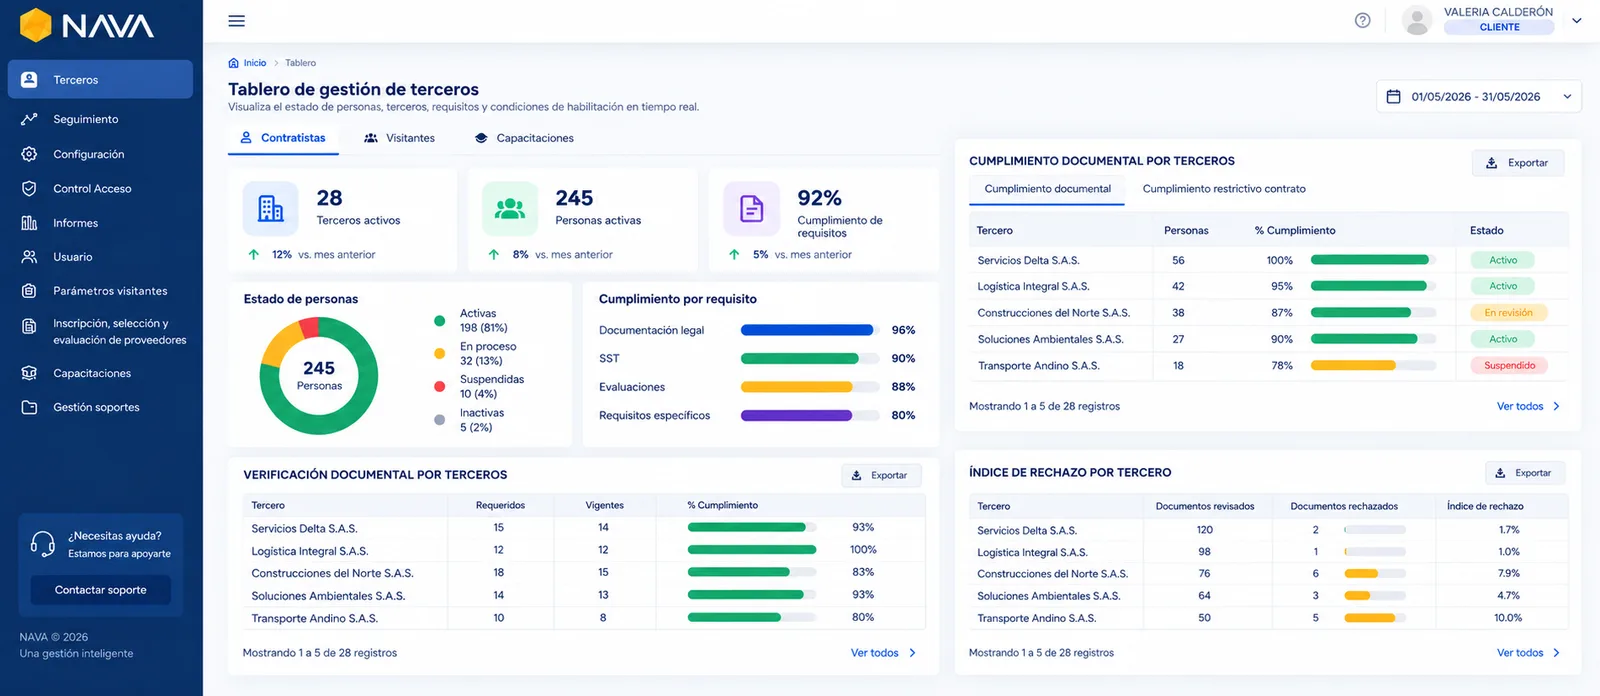Click Ver todos under Verificación documental table
Image resolution: width=1600 pixels, height=696 pixels.
(875, 653)
